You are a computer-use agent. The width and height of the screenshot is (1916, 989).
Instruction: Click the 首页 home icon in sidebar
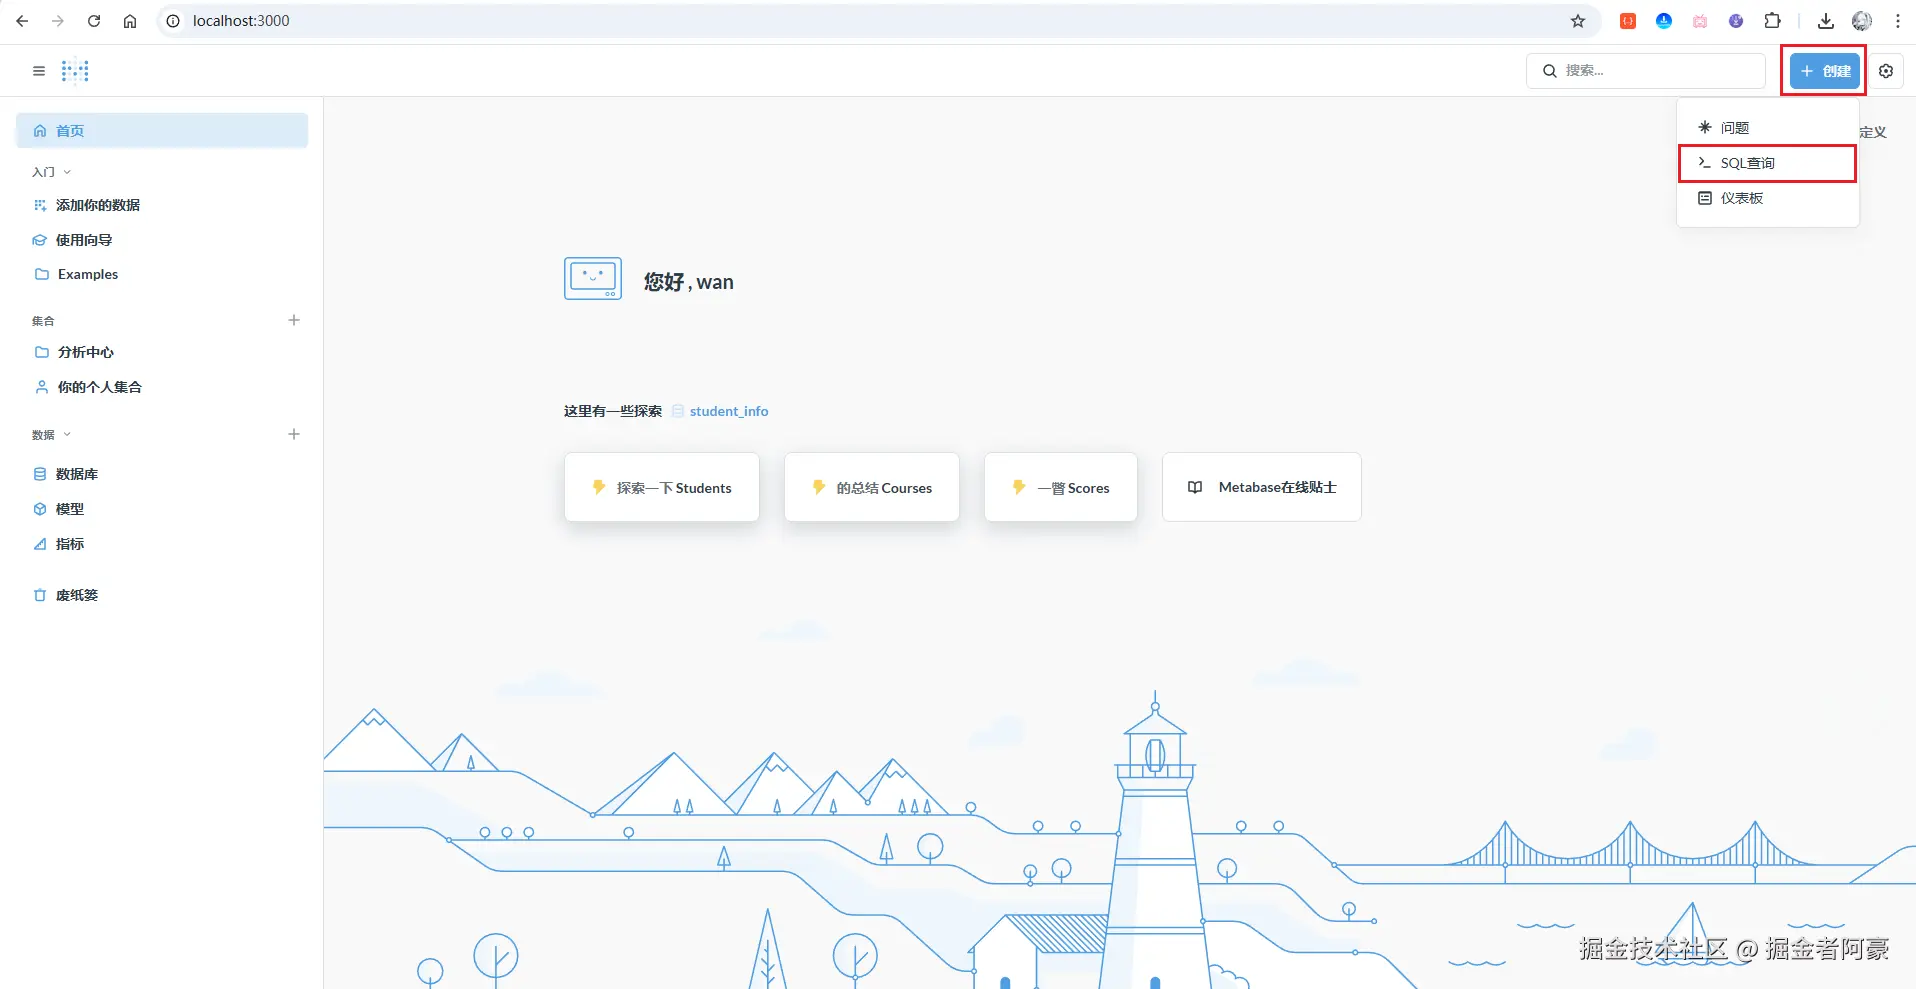coord(40,131)
